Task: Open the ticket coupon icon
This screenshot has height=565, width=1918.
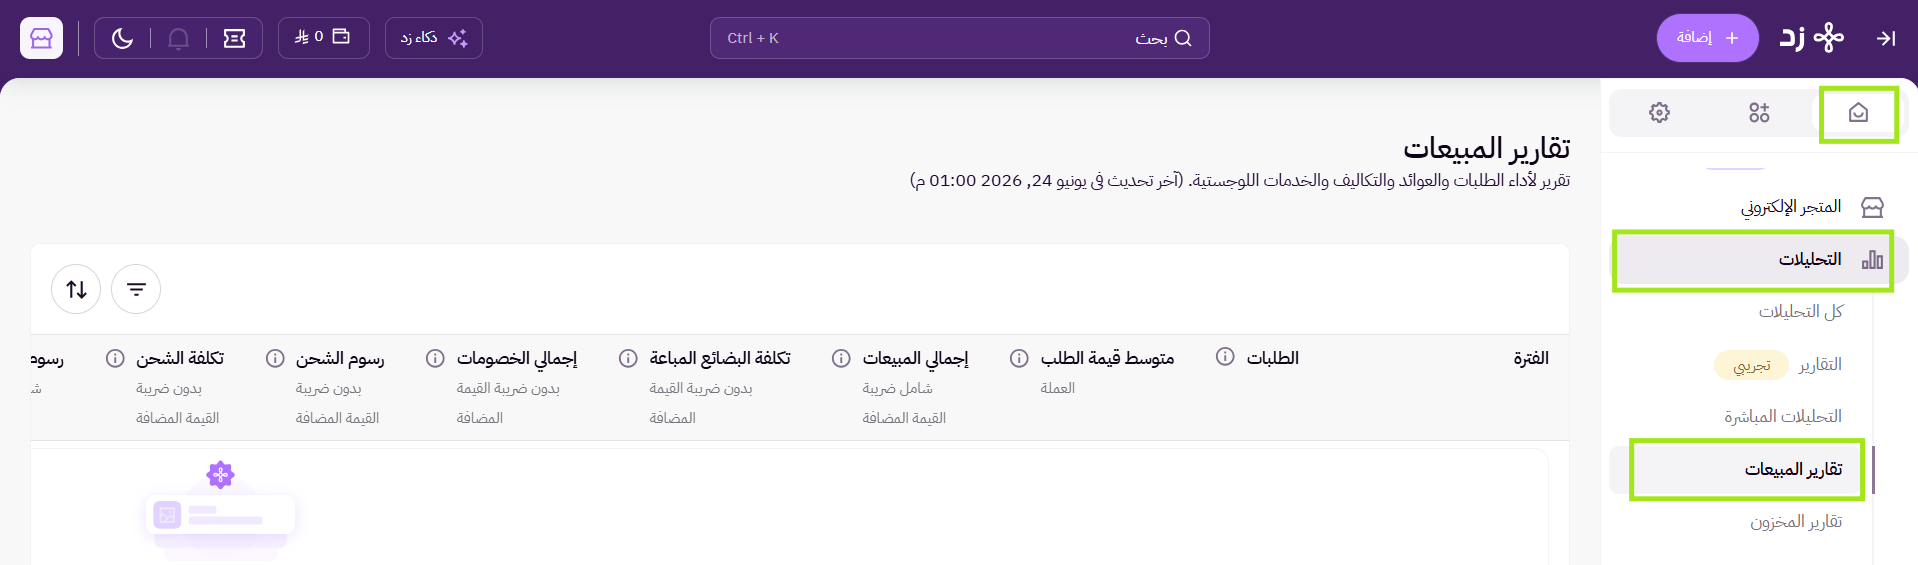Action: (234, 38)
